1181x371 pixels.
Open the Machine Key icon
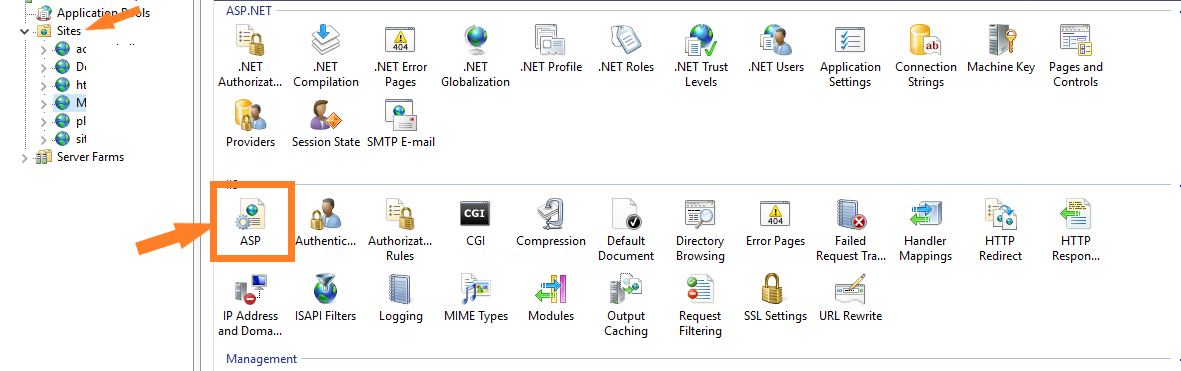(1001, 39)
